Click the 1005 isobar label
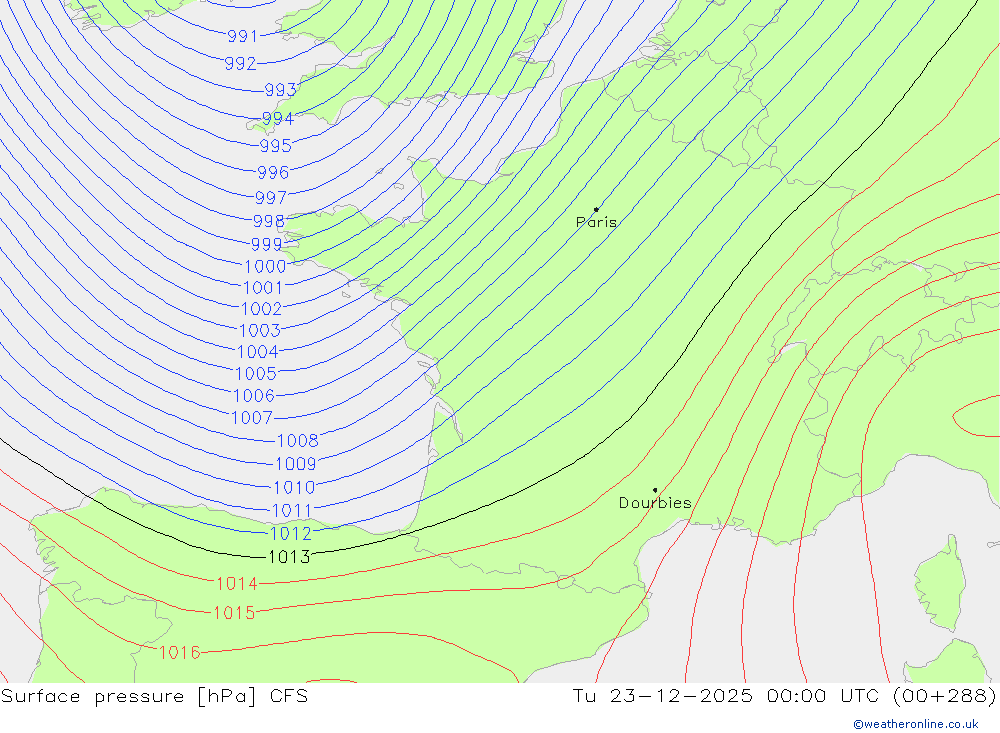Viewport: 1000px width, 733px height. [x=256, y=374]
